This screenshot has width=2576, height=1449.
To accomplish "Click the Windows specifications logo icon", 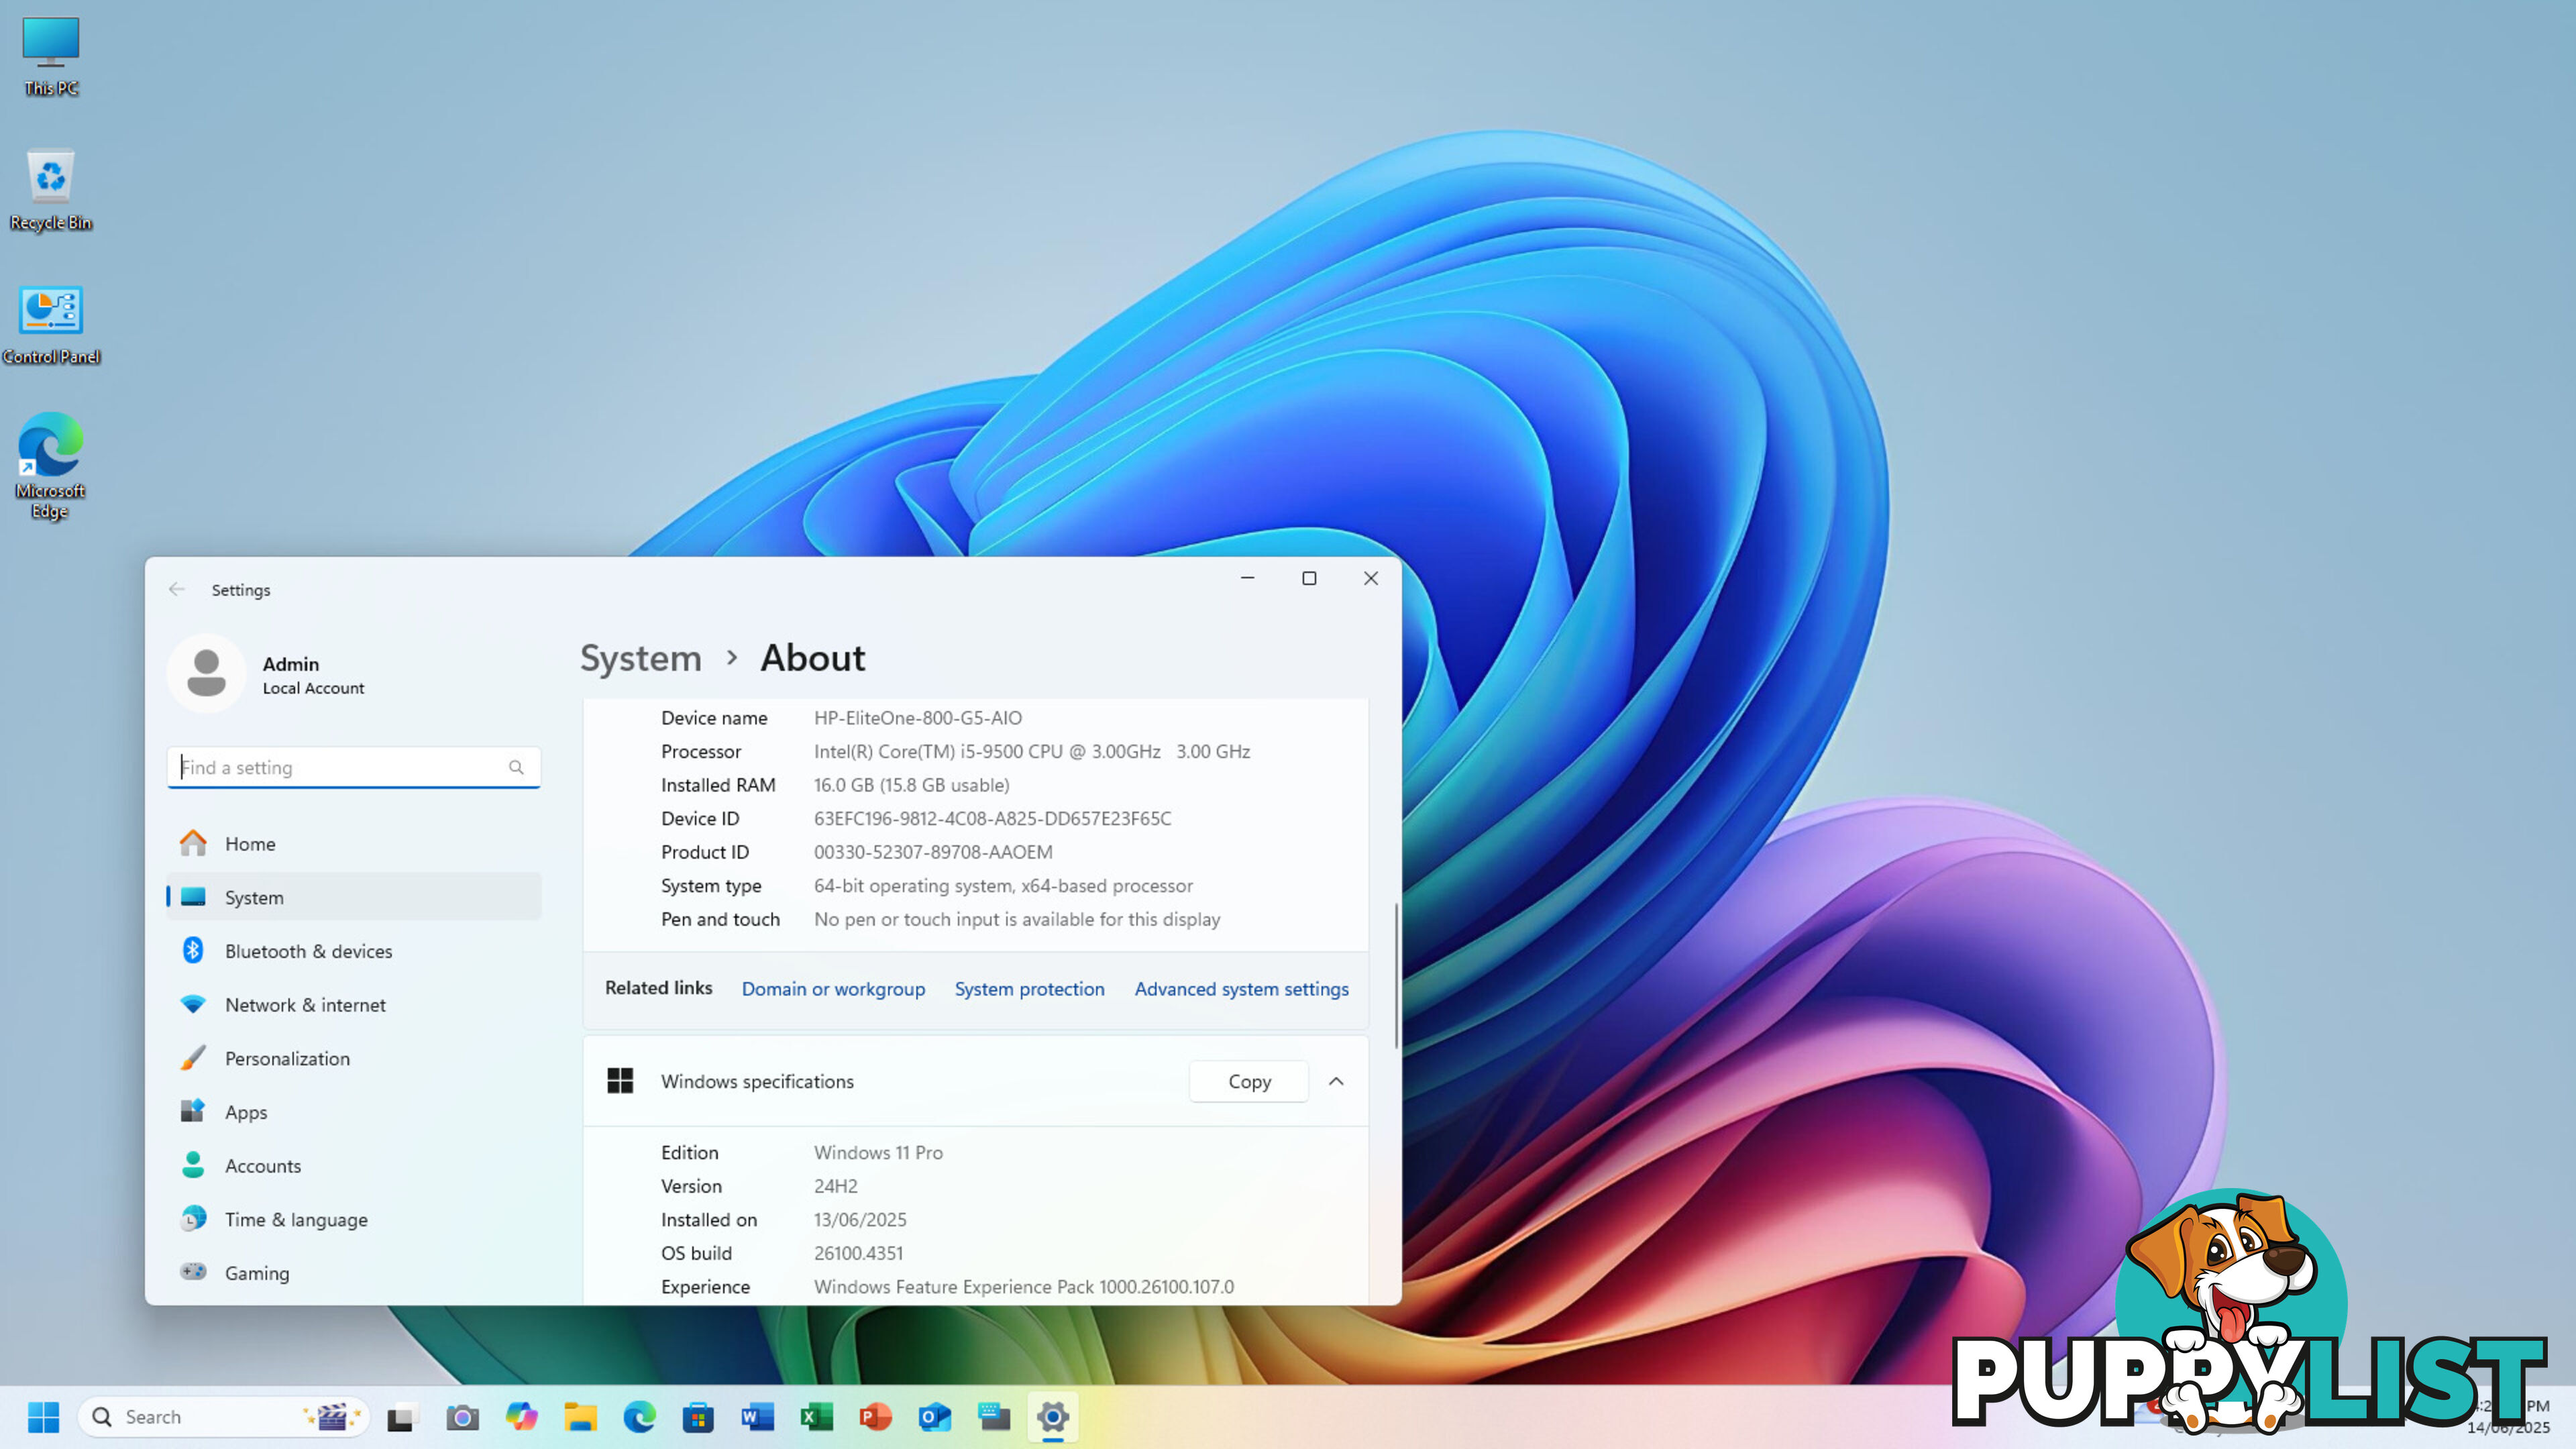I will pos(620,1081).
